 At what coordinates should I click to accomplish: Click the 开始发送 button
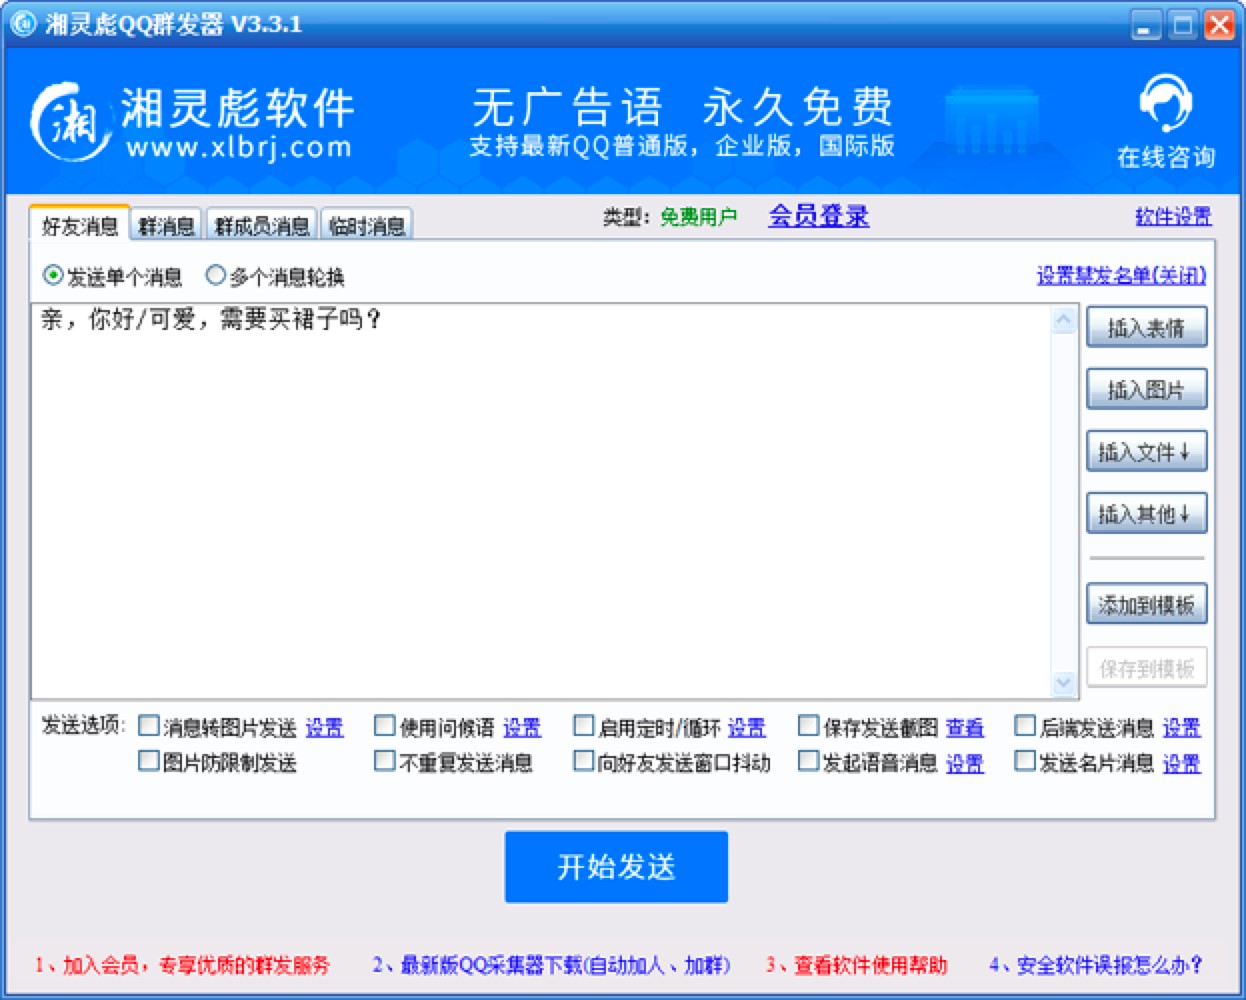[616, 867]
